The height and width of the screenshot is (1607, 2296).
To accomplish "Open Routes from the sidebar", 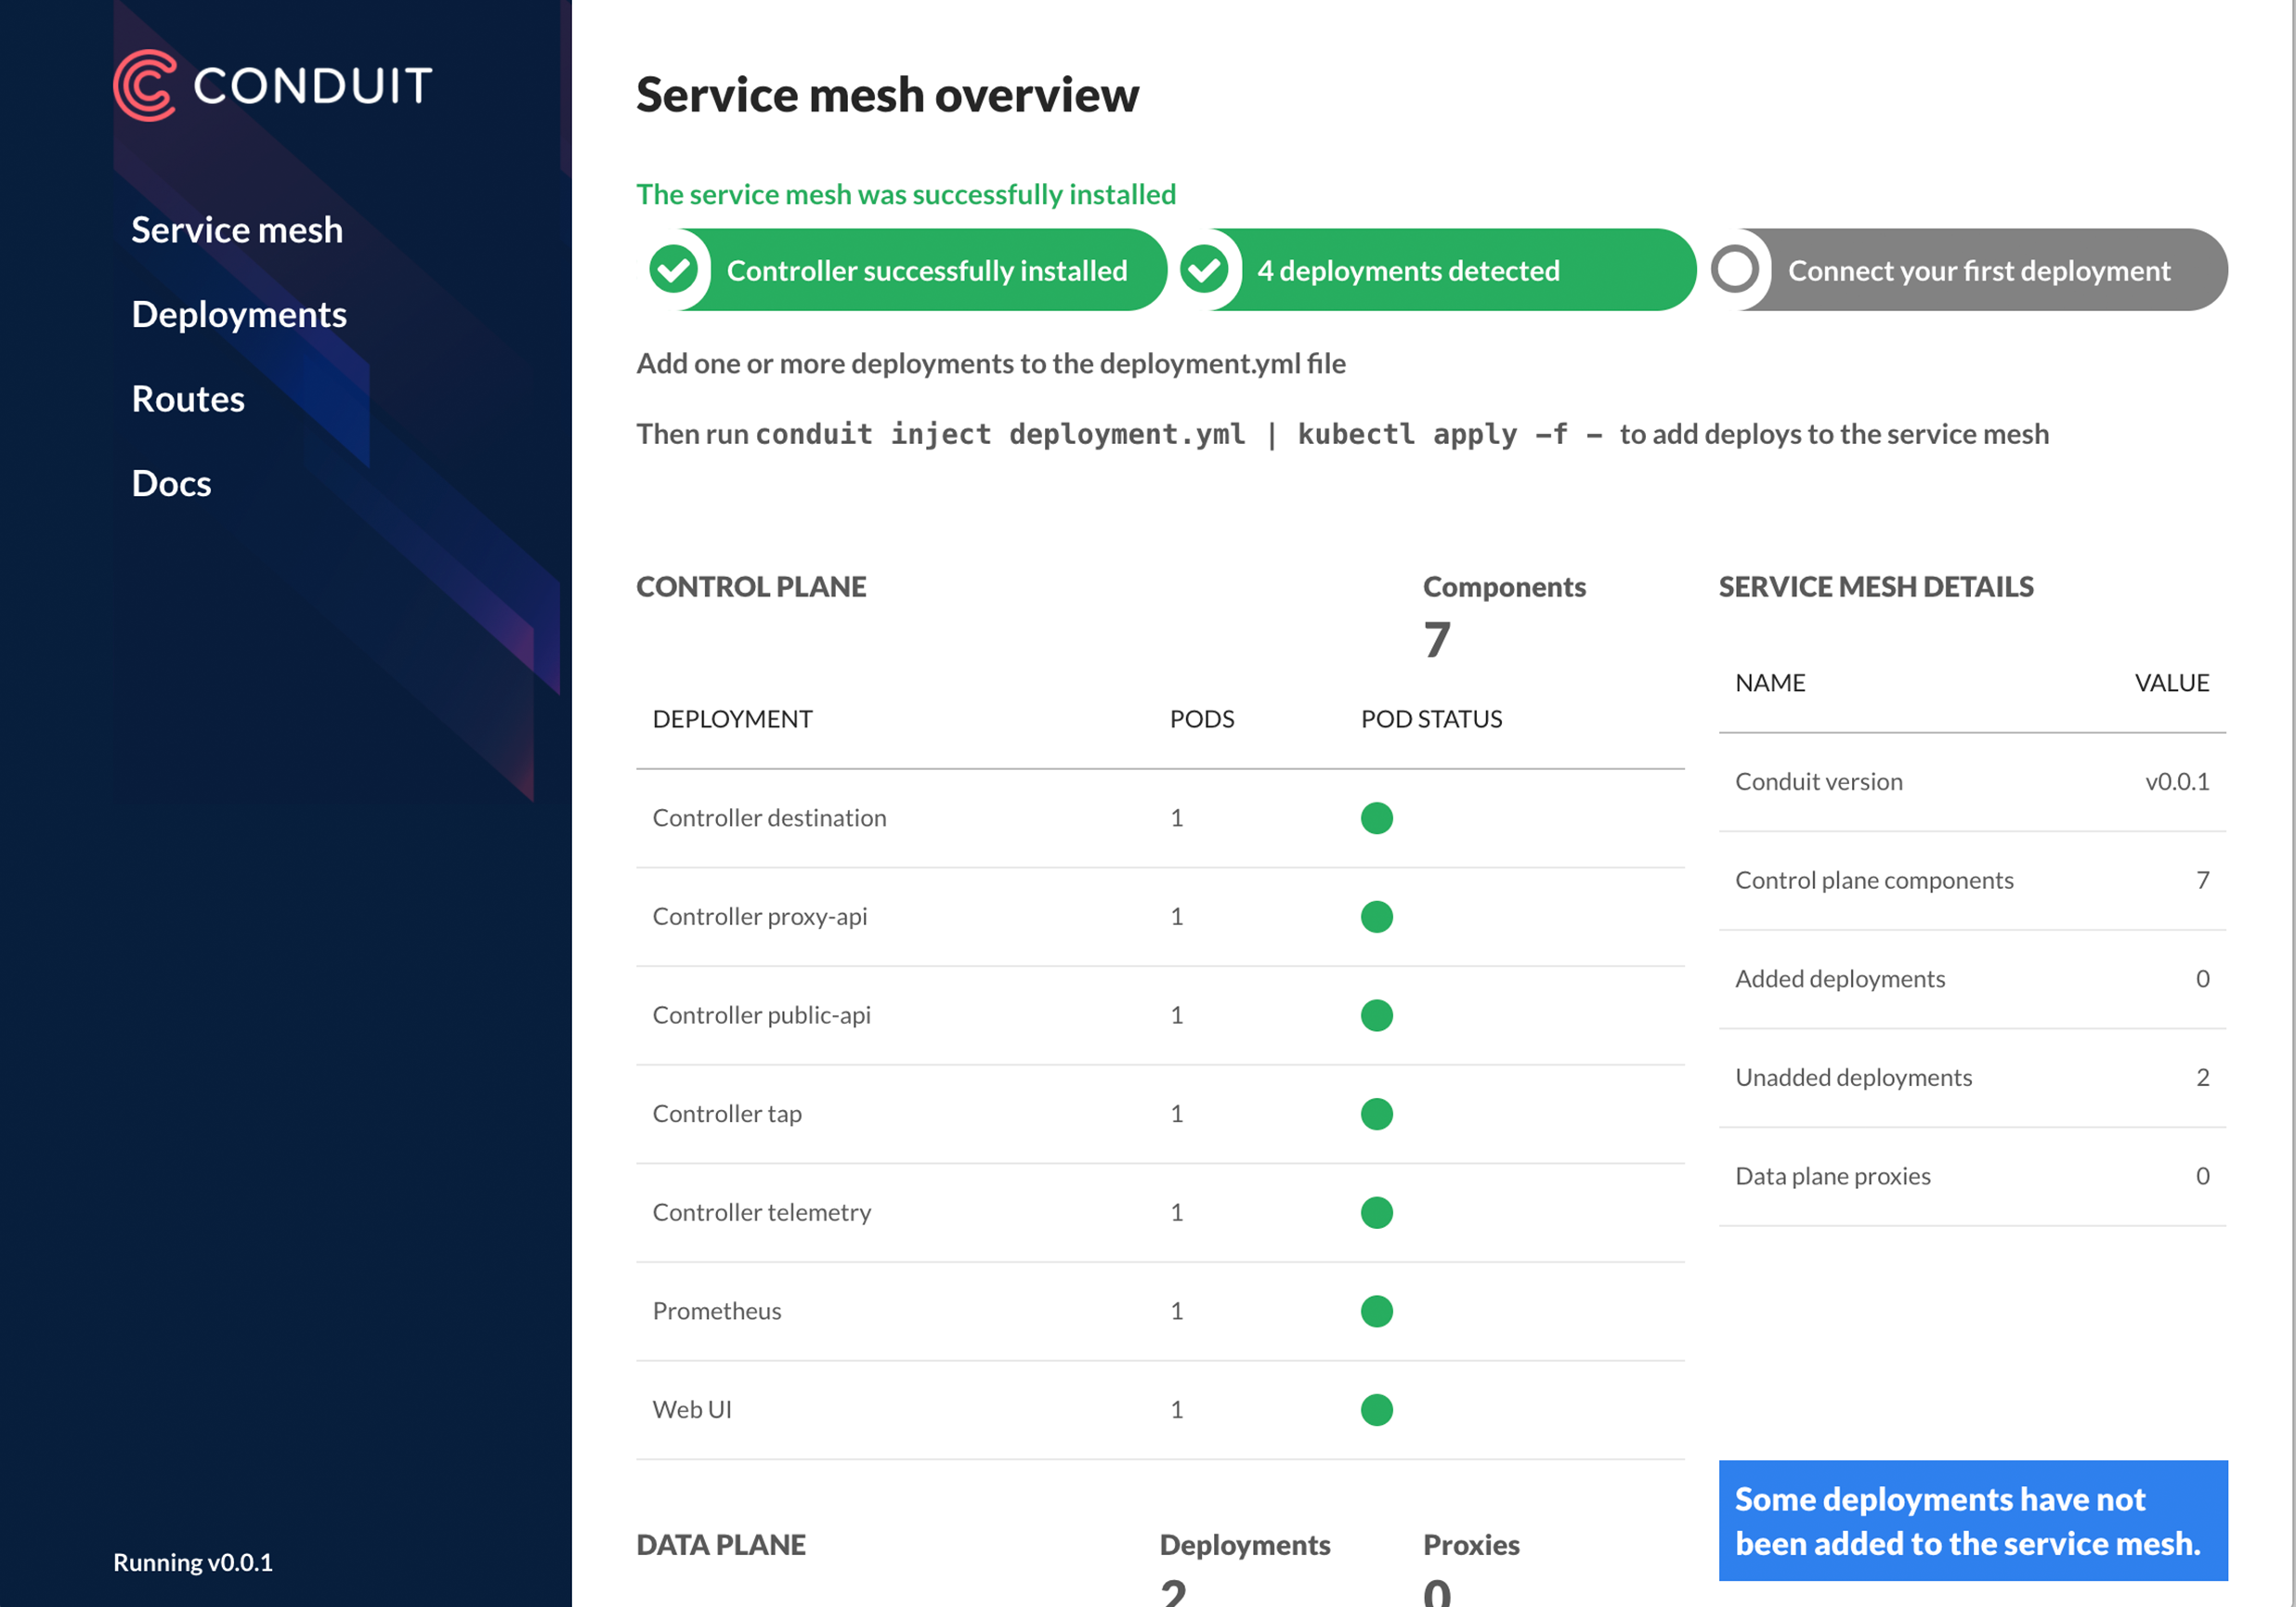I will coord(188,399).
